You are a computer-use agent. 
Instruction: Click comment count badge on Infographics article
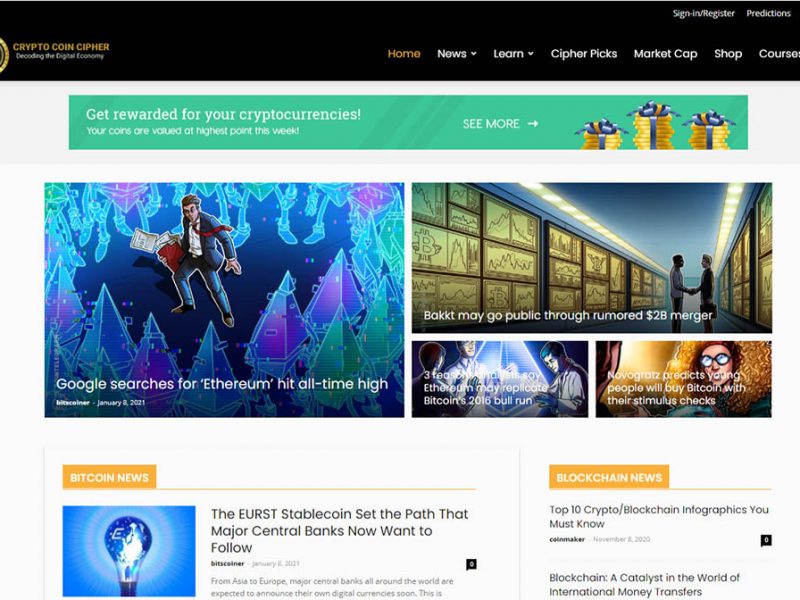pos(766,540)
